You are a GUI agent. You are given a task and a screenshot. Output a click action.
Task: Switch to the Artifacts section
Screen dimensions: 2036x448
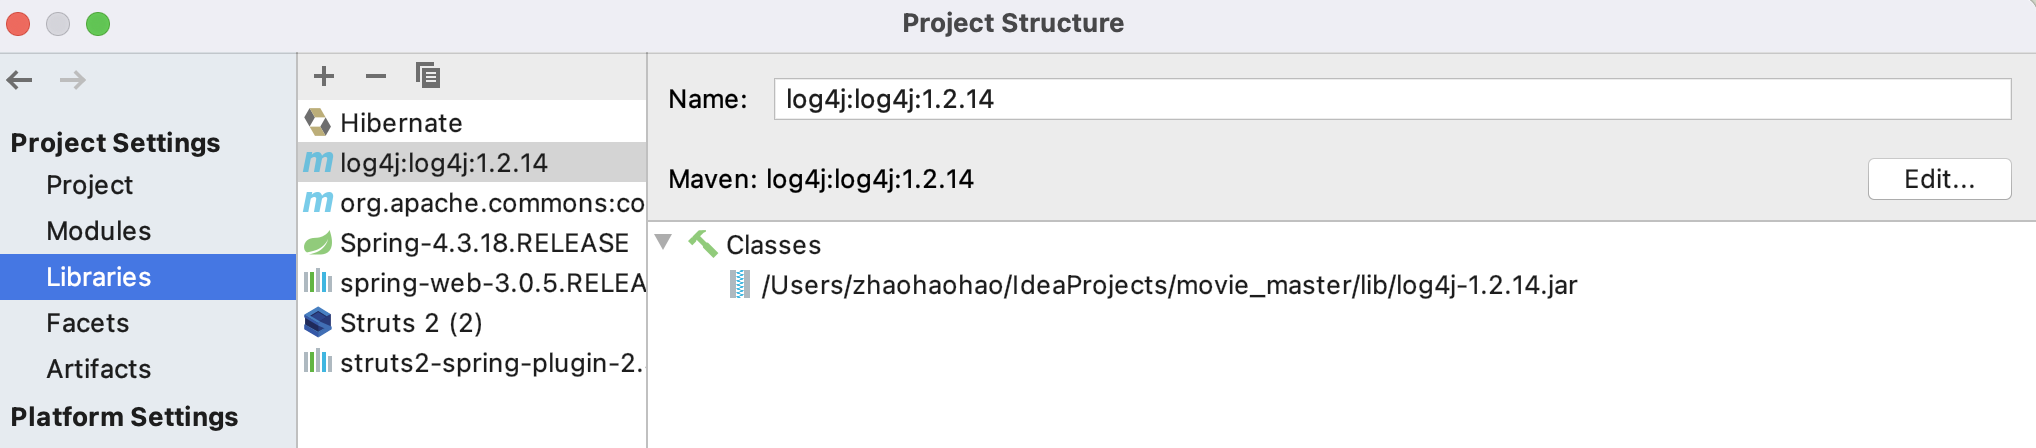tap(98, 369)
